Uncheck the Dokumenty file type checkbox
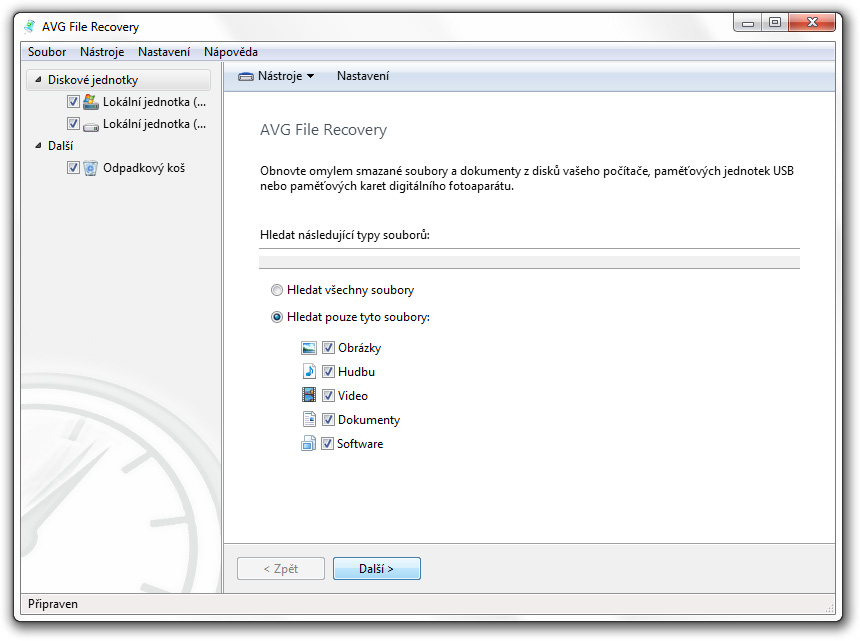 (x=328, y=419)
